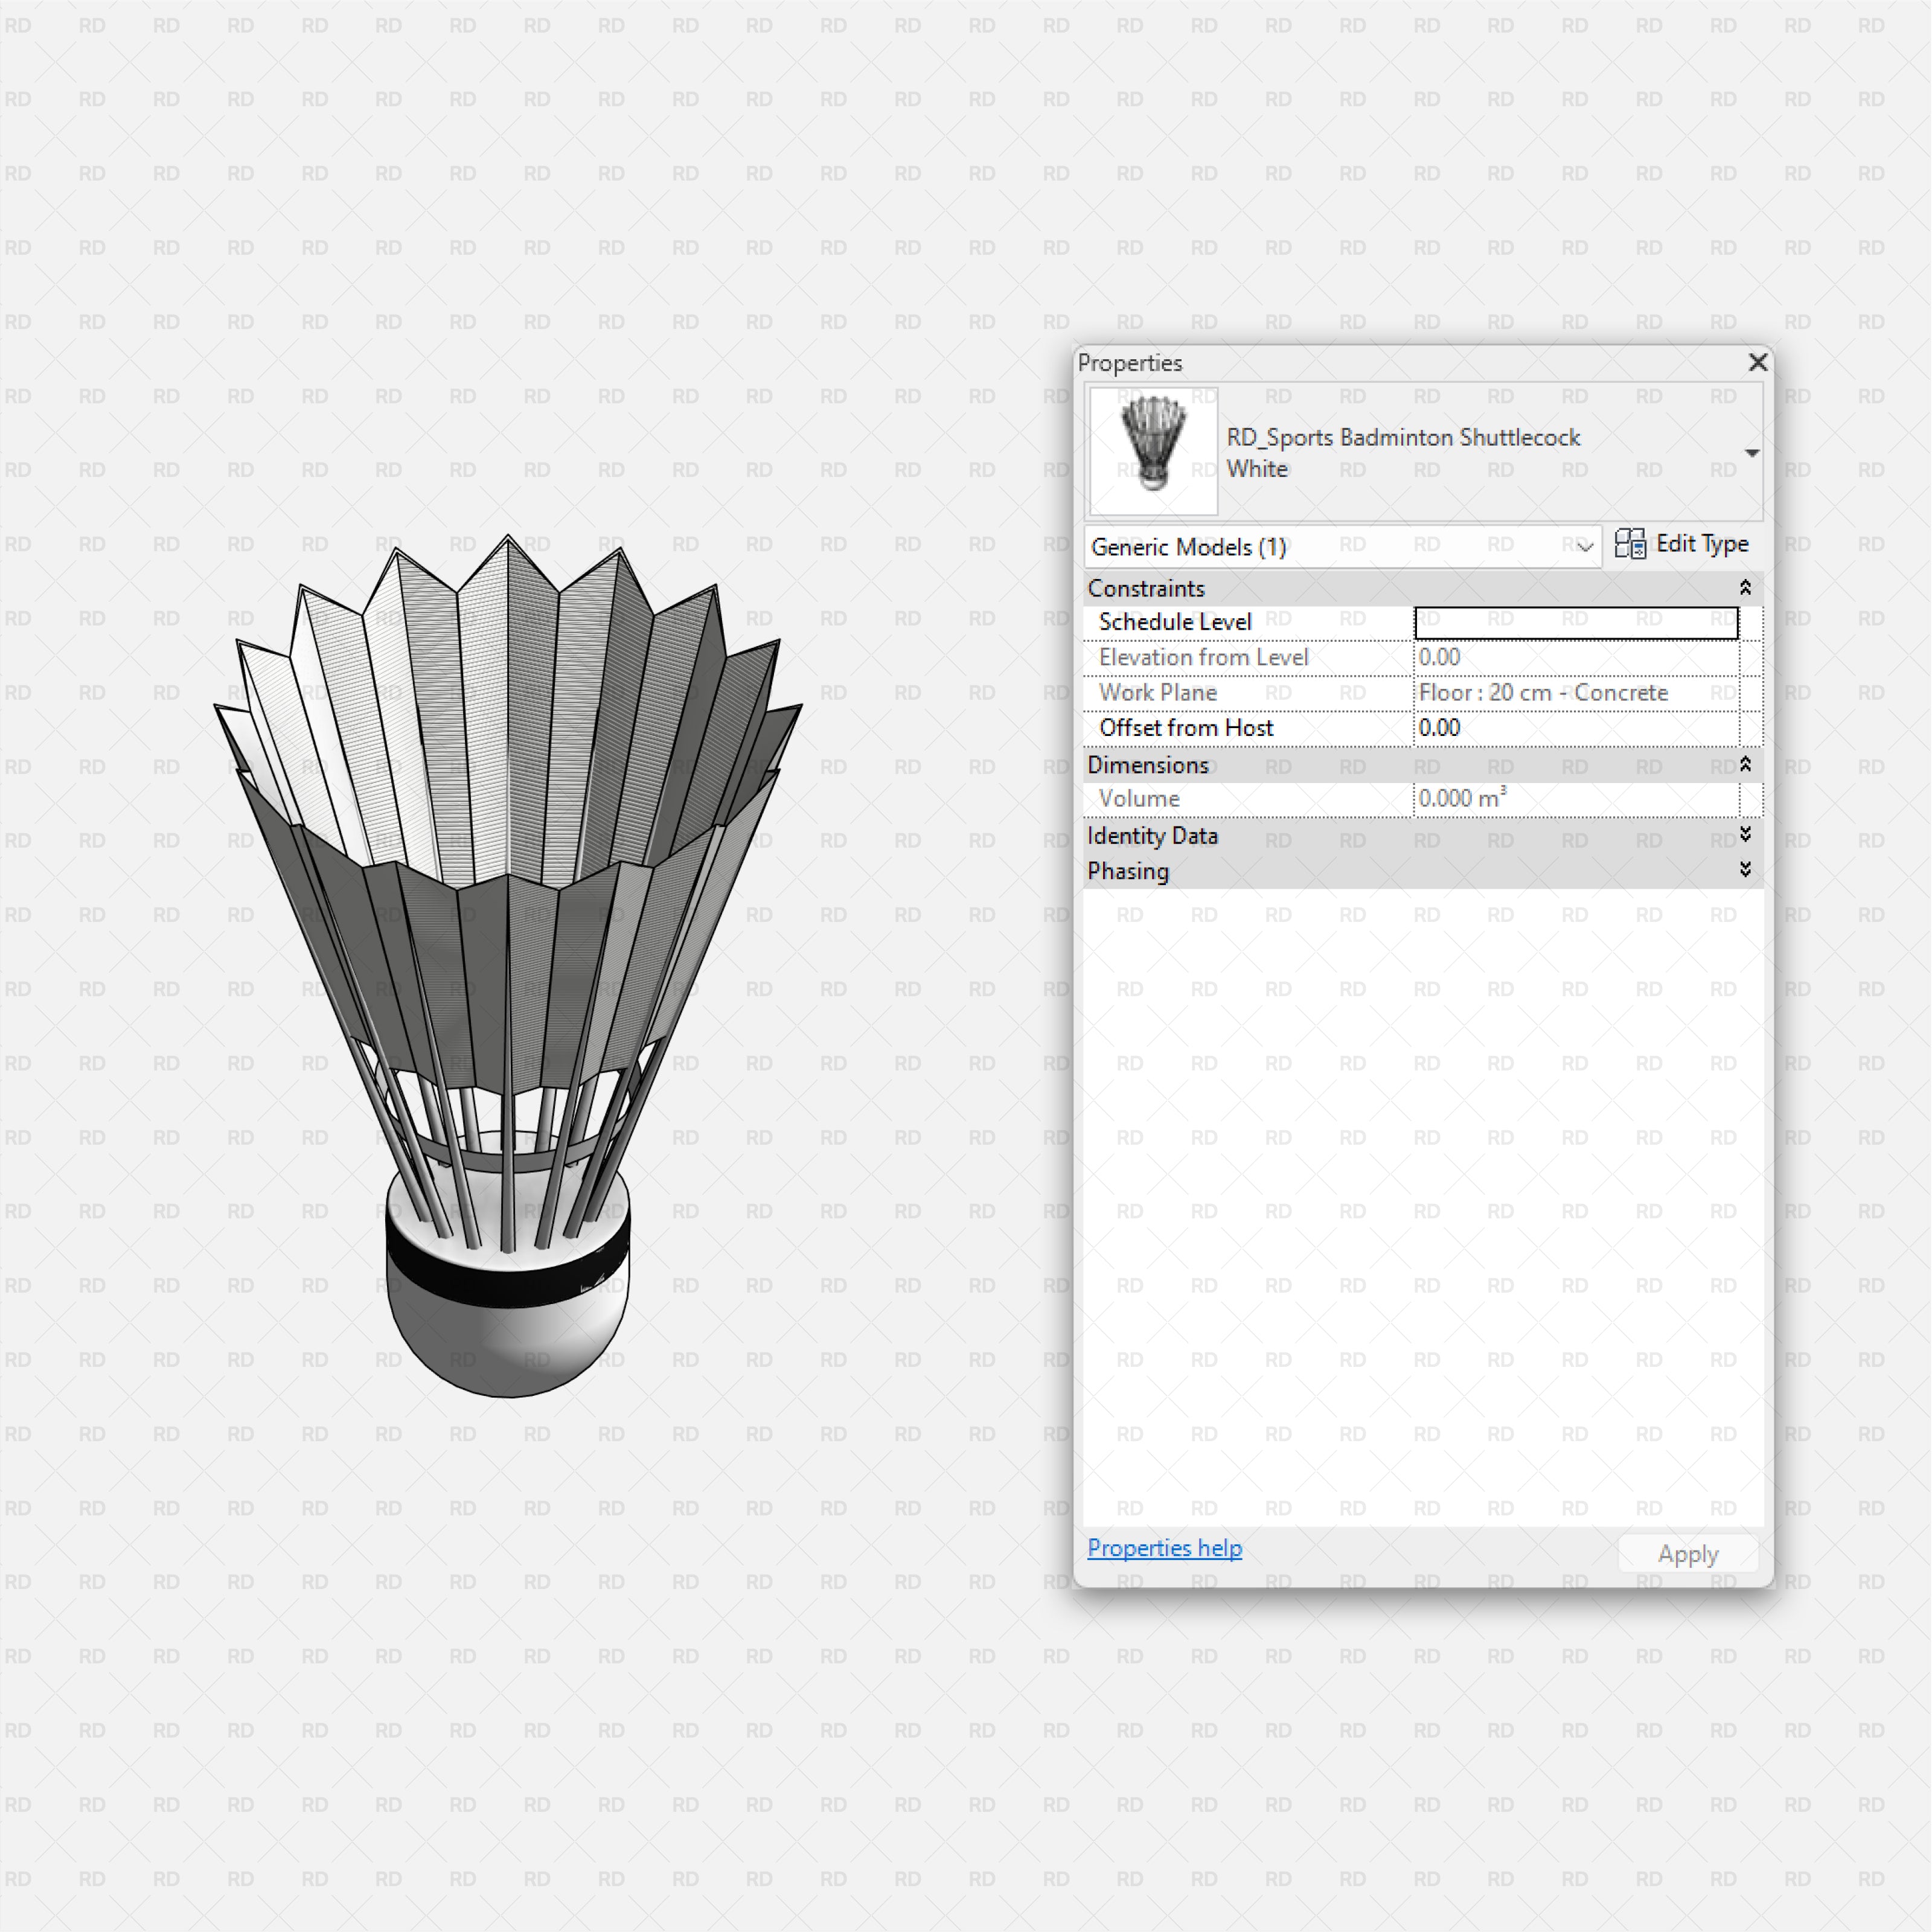Open the Generic Models (1) filter dropdown
This screenshot has width=1932, height=1932.
click(x=1584, y=547)
